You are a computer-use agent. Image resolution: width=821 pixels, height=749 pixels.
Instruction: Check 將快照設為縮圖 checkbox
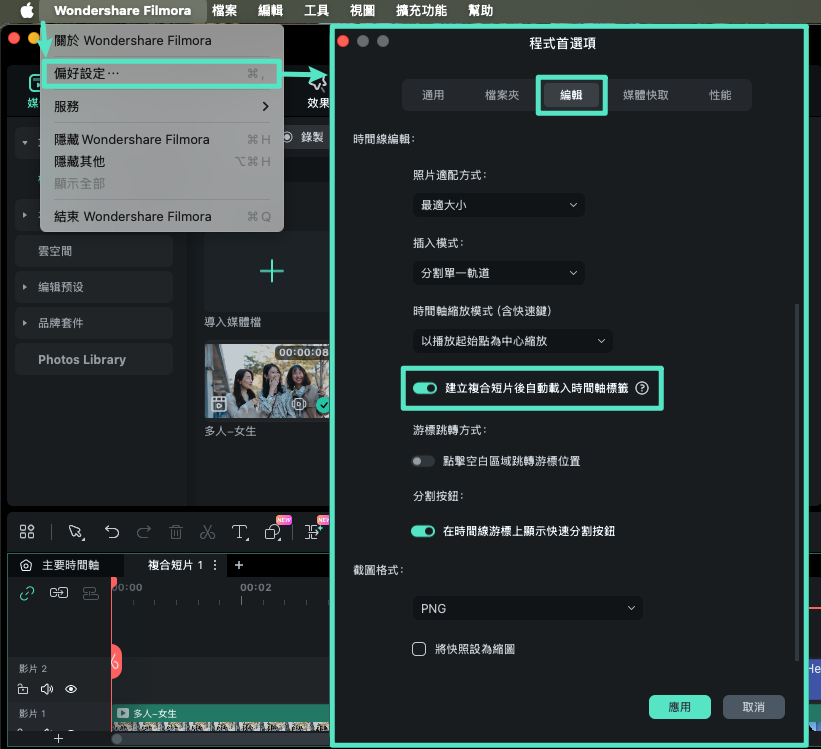pyautogui.click(x=419, y=648)
